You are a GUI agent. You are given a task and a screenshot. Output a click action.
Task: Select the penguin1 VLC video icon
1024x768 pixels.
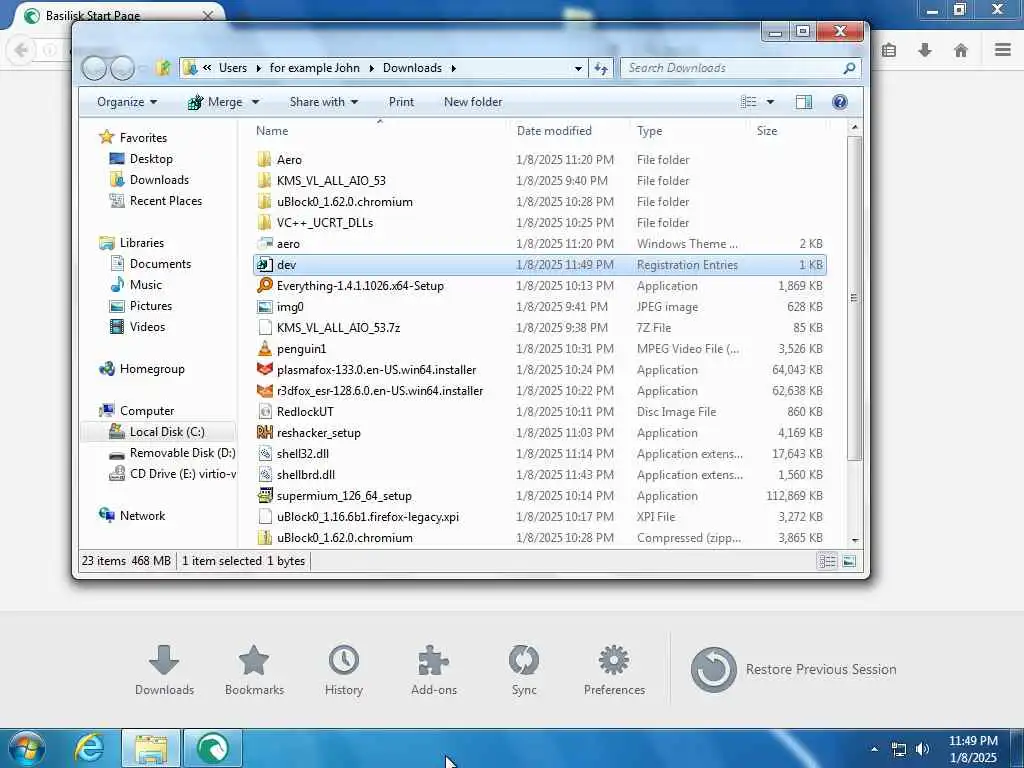point(264,349)
